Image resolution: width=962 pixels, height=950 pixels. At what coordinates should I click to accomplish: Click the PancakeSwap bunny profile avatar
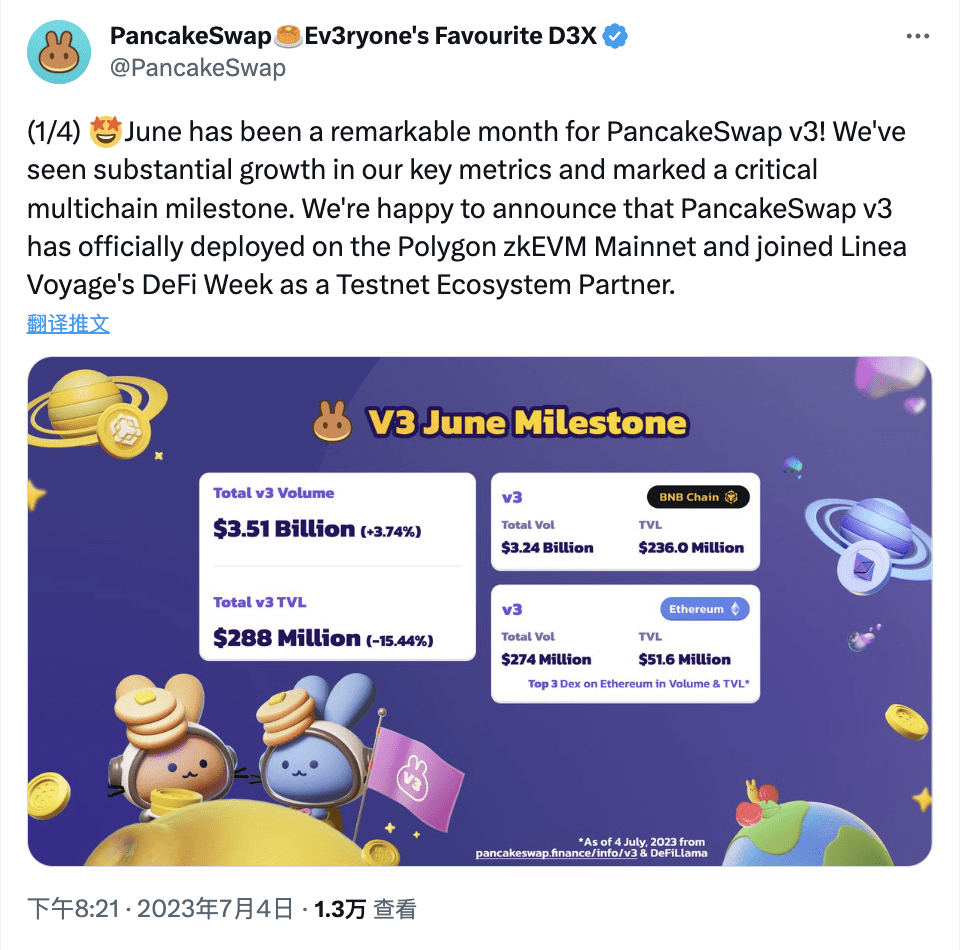pos(58,51)
